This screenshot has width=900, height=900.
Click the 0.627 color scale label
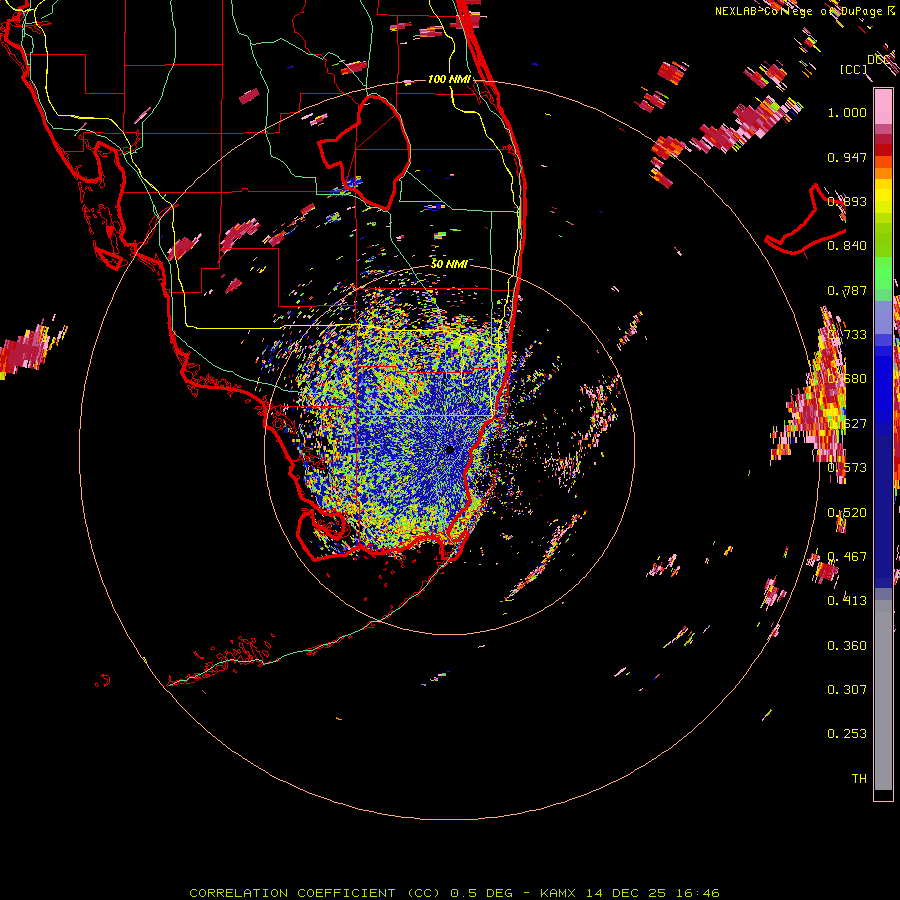847,424
